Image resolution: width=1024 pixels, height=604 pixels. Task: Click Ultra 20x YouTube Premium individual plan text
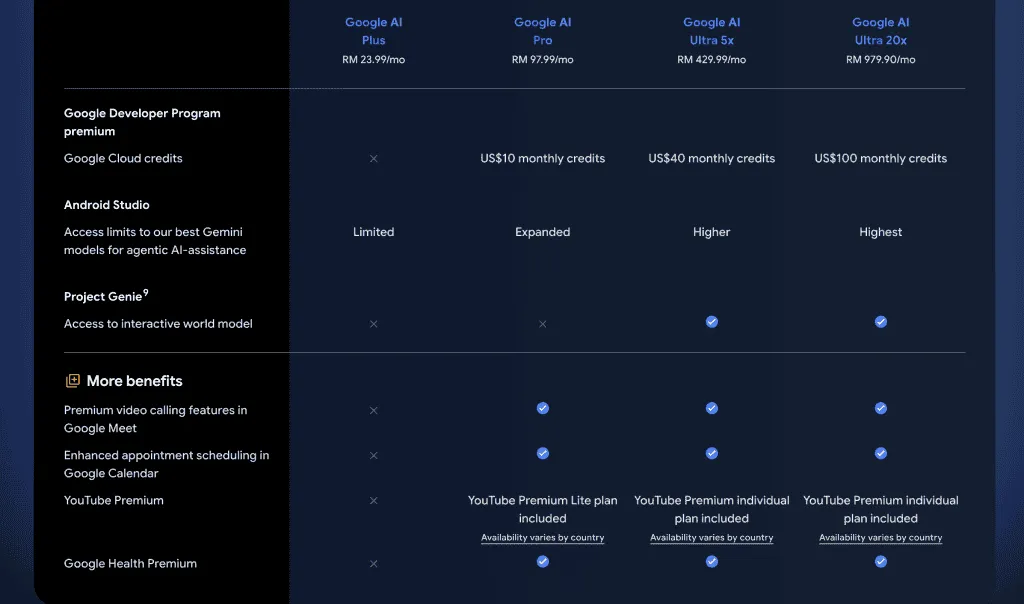tap(881, 509)
